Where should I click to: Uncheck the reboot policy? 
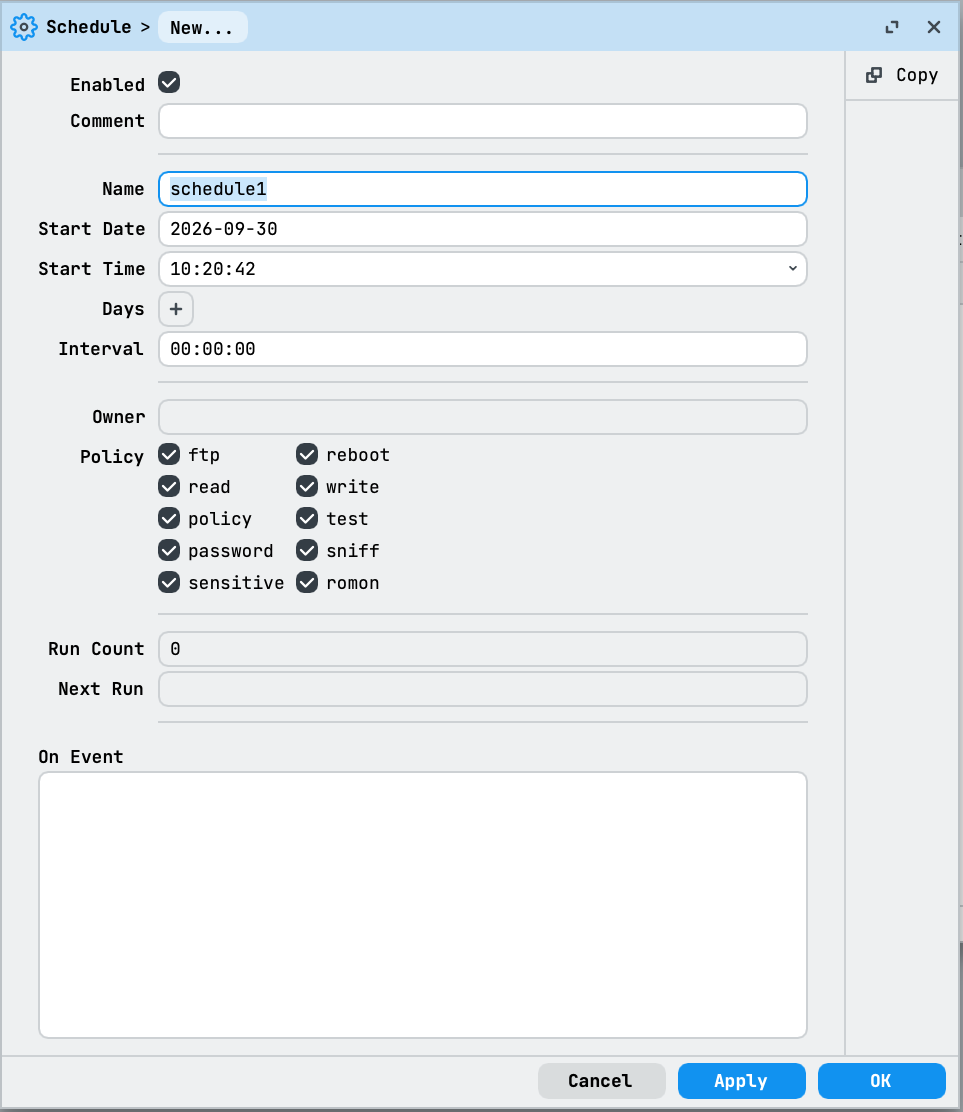pyautogui.click(x=307, y=454)
